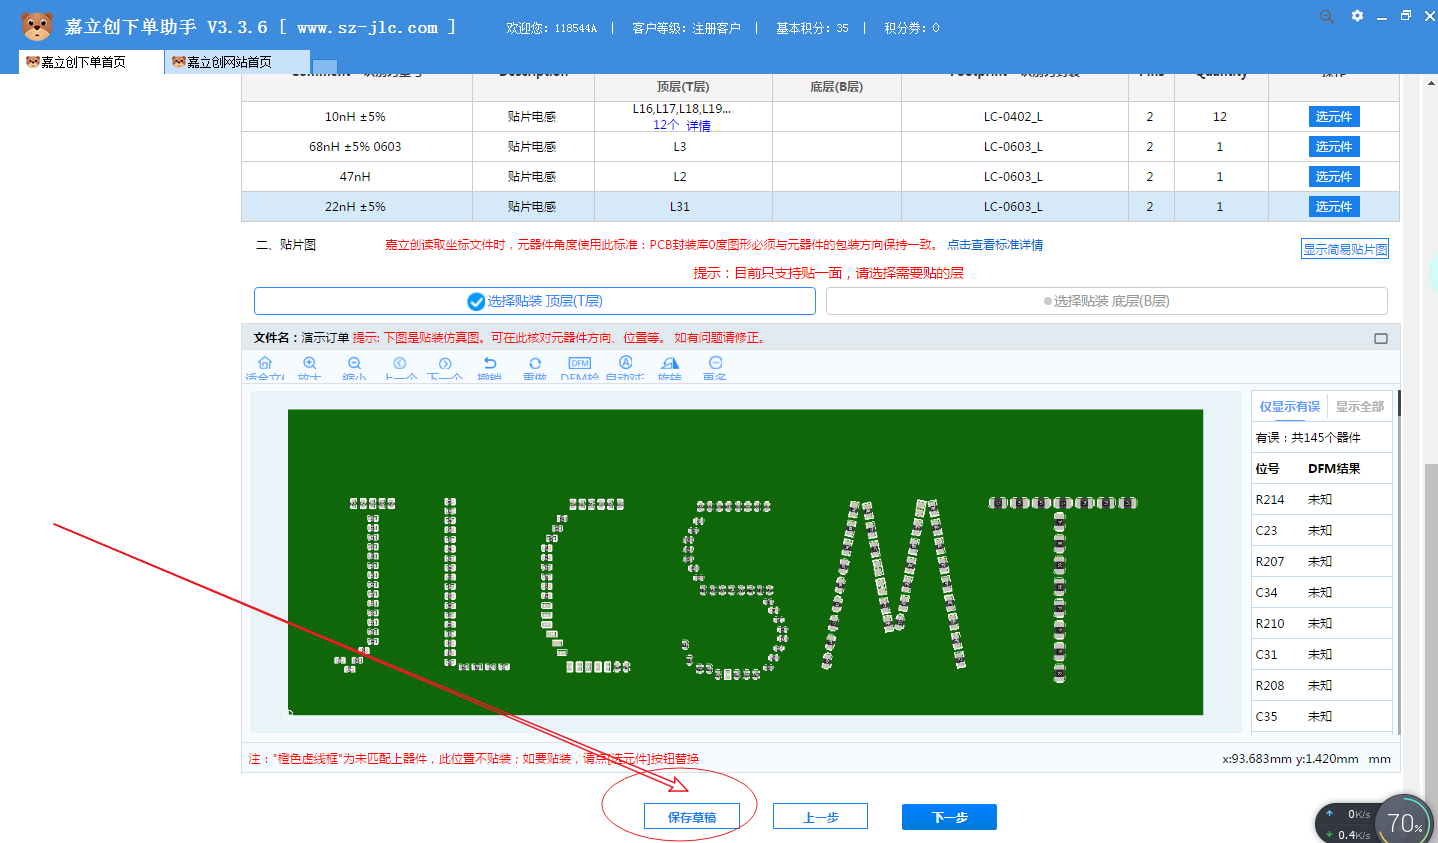Screen dimensions: 1438x843
Task: Run the DFM check tool
Action: click(x=579, y=365)
